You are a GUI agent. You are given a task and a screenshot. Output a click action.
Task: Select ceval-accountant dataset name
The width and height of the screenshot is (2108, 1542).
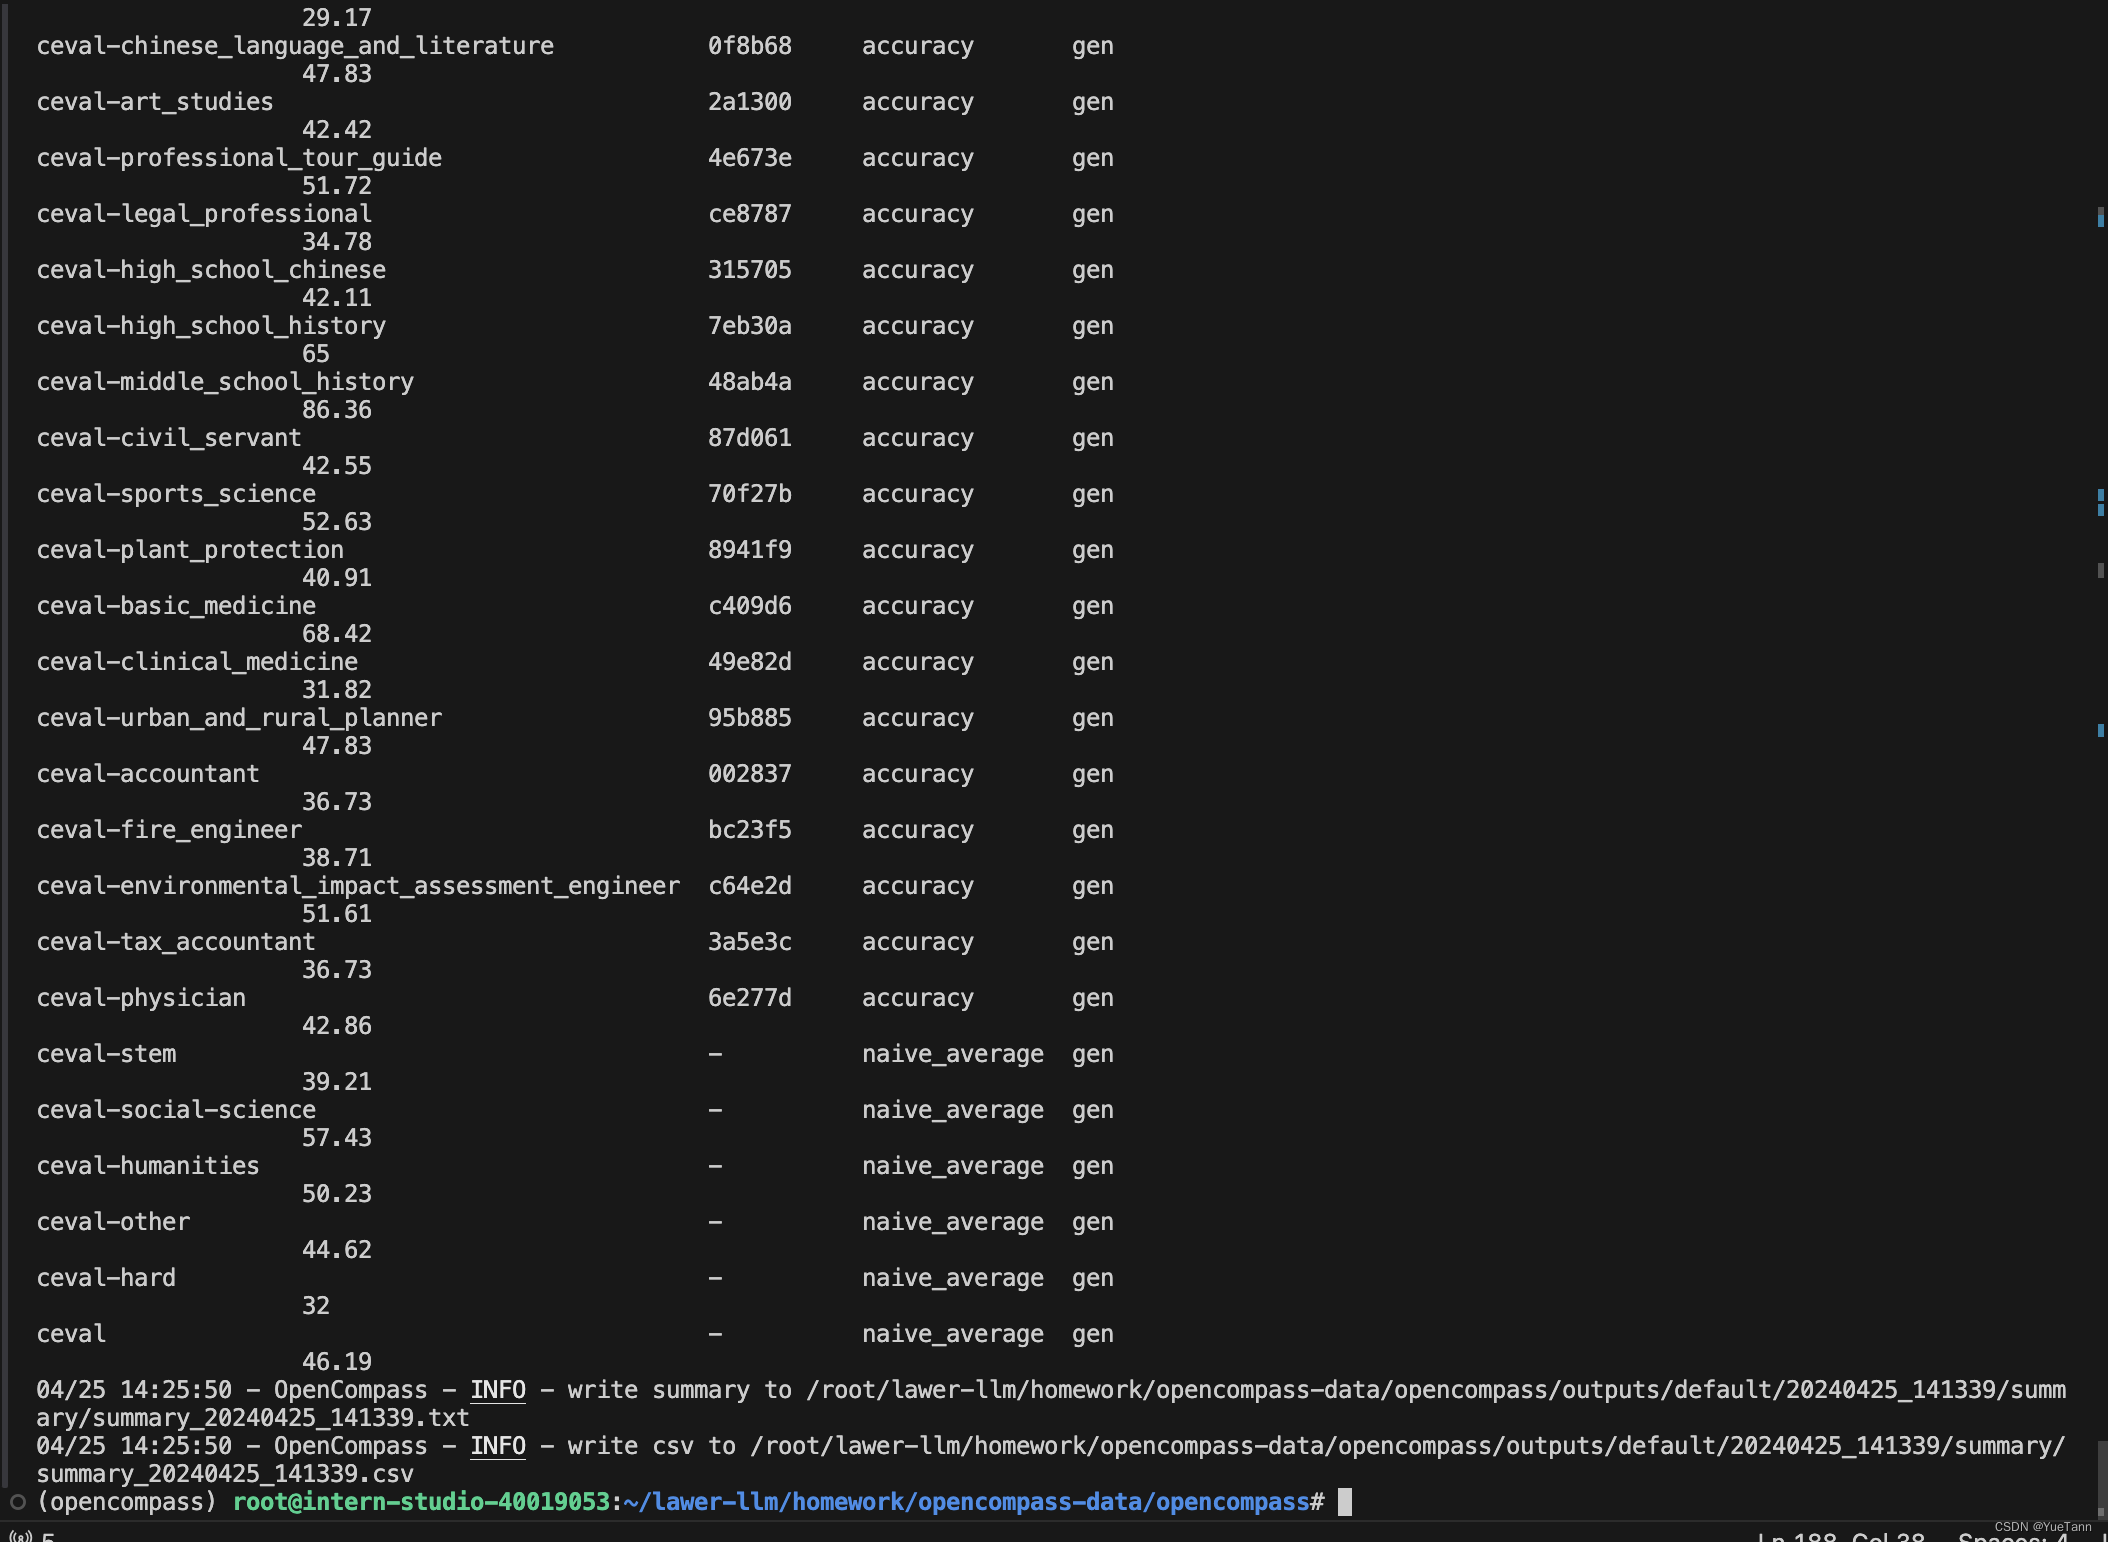(x=148, y=774)
